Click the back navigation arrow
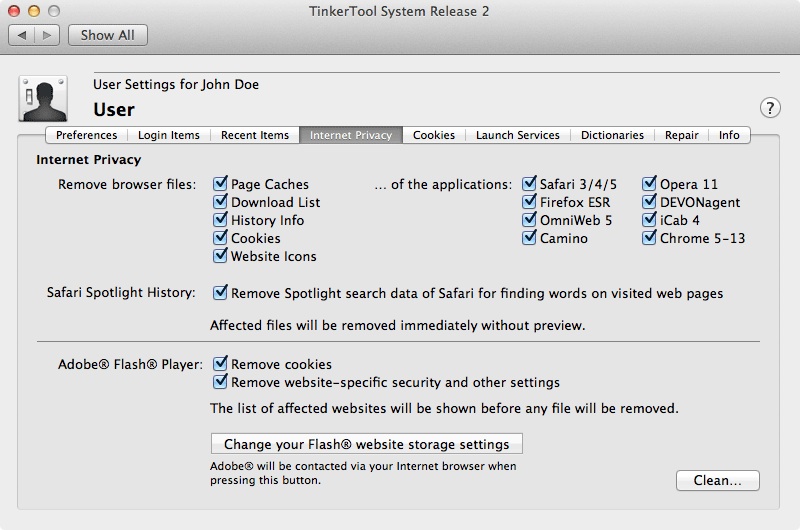The image size is (800, 530). pos(23,35)
